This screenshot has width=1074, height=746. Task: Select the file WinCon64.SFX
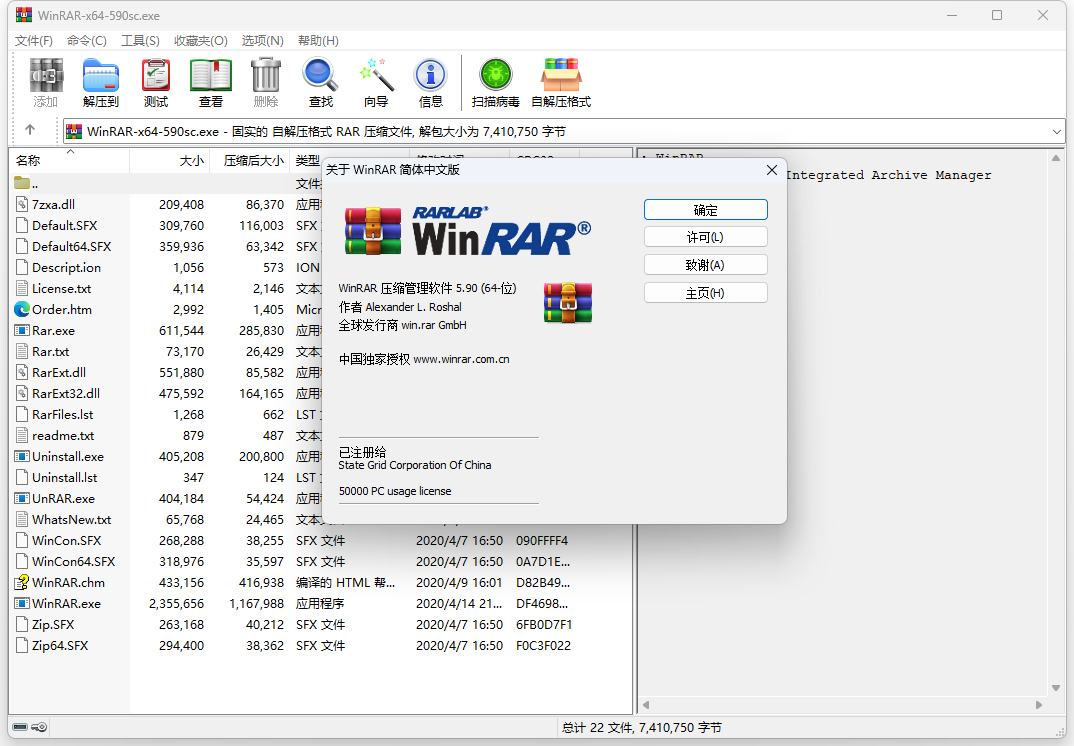pyautogui.click(x=73, y=562)
